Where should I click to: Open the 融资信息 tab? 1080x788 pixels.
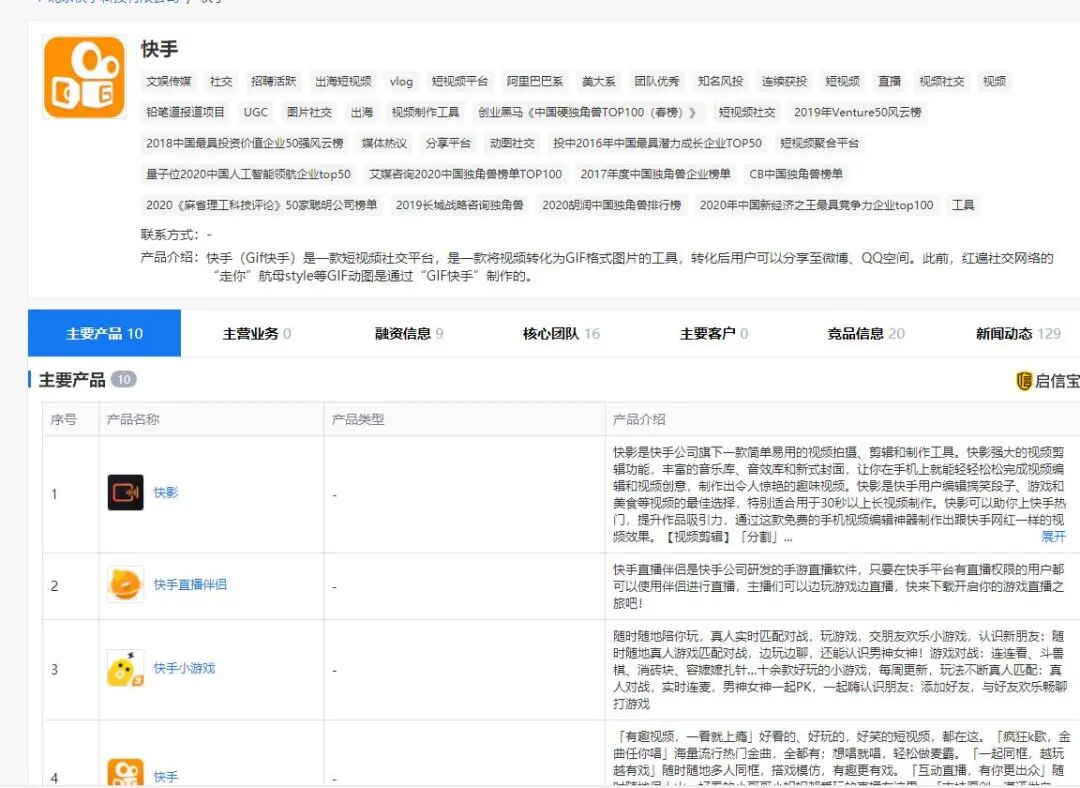[x=404, y=334]
